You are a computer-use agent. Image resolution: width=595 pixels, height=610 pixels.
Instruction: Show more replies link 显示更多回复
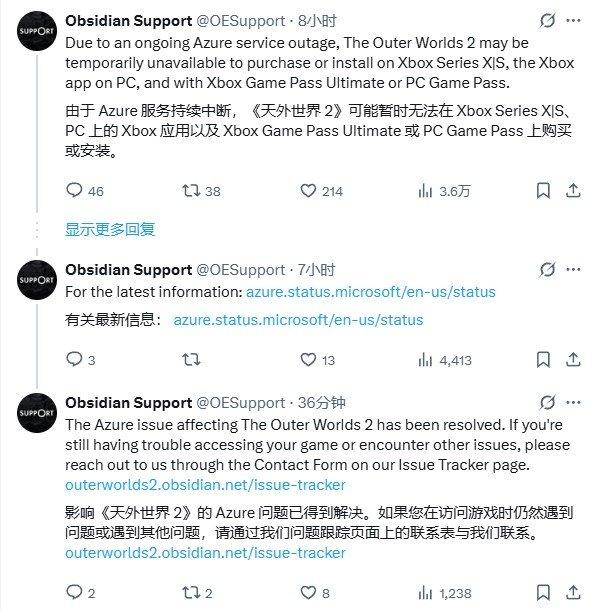110,229
